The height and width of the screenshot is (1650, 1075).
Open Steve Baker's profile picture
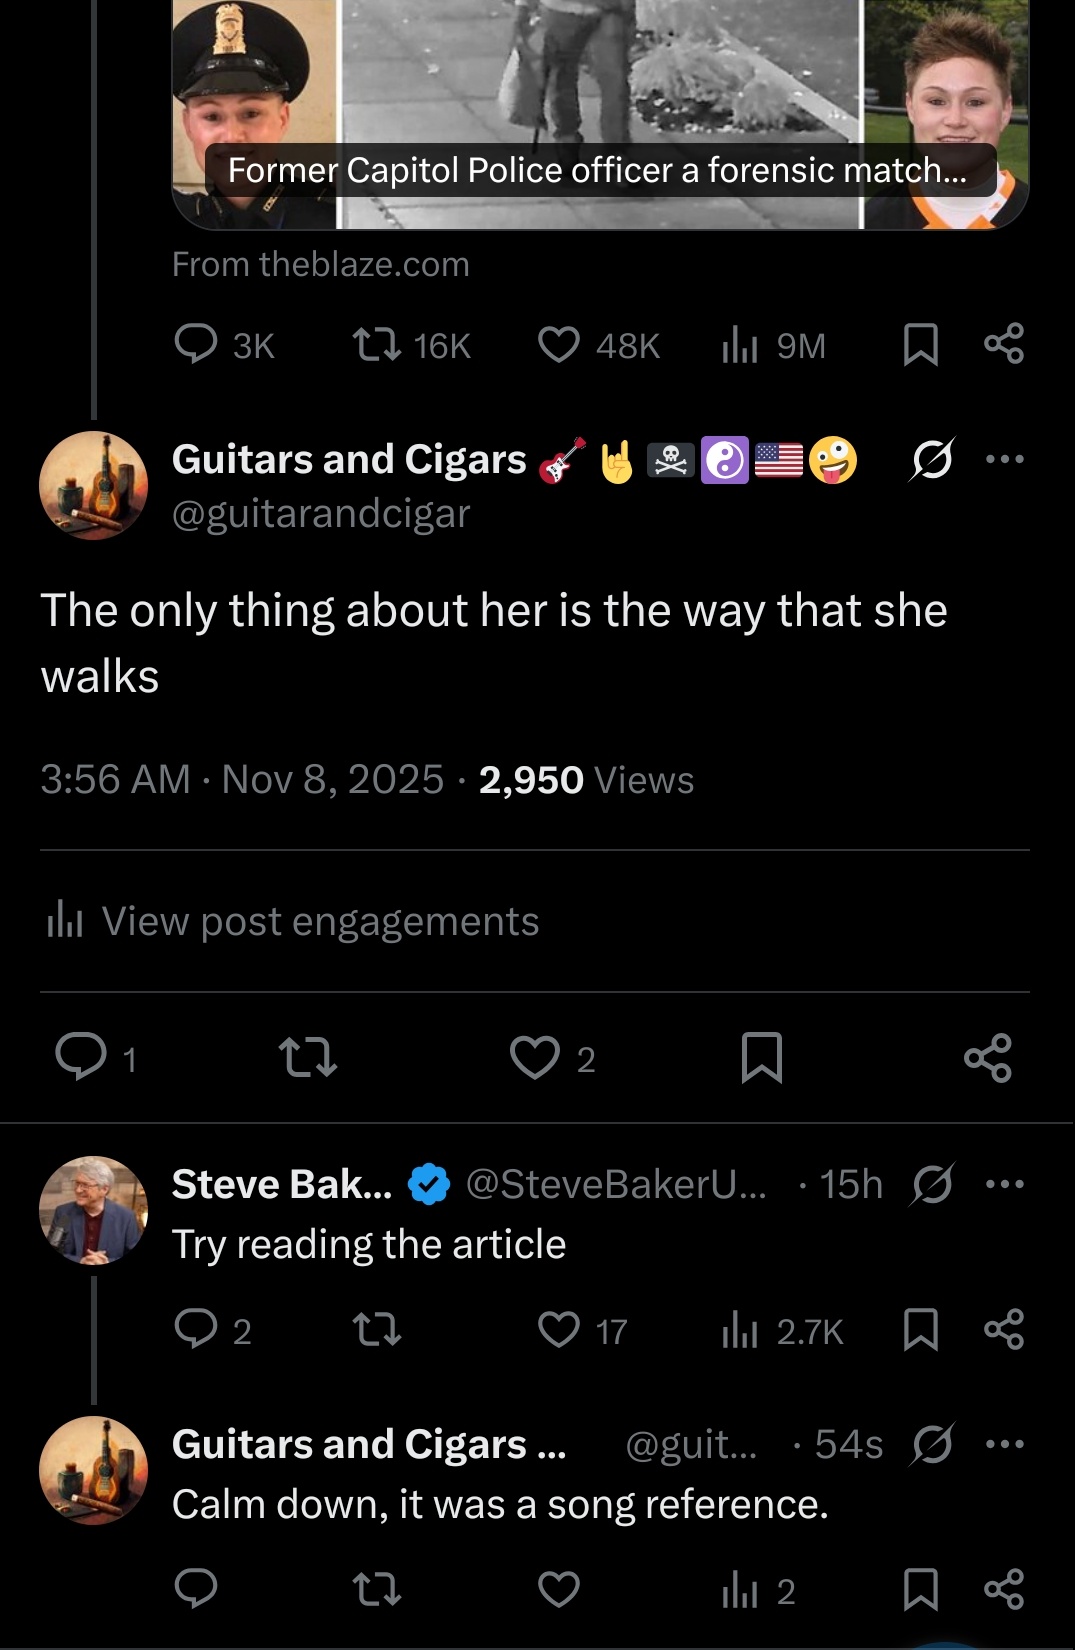point(93,1210)
